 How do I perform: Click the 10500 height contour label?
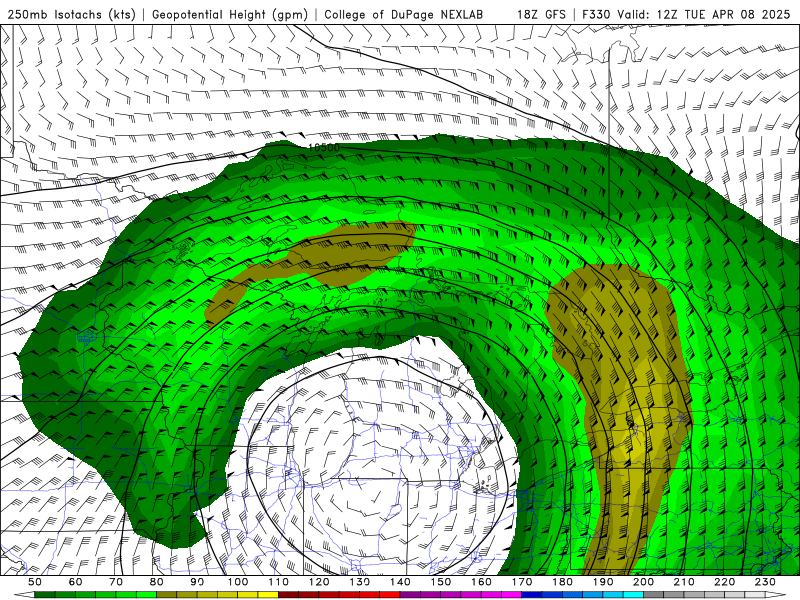(x=324, y=147)
